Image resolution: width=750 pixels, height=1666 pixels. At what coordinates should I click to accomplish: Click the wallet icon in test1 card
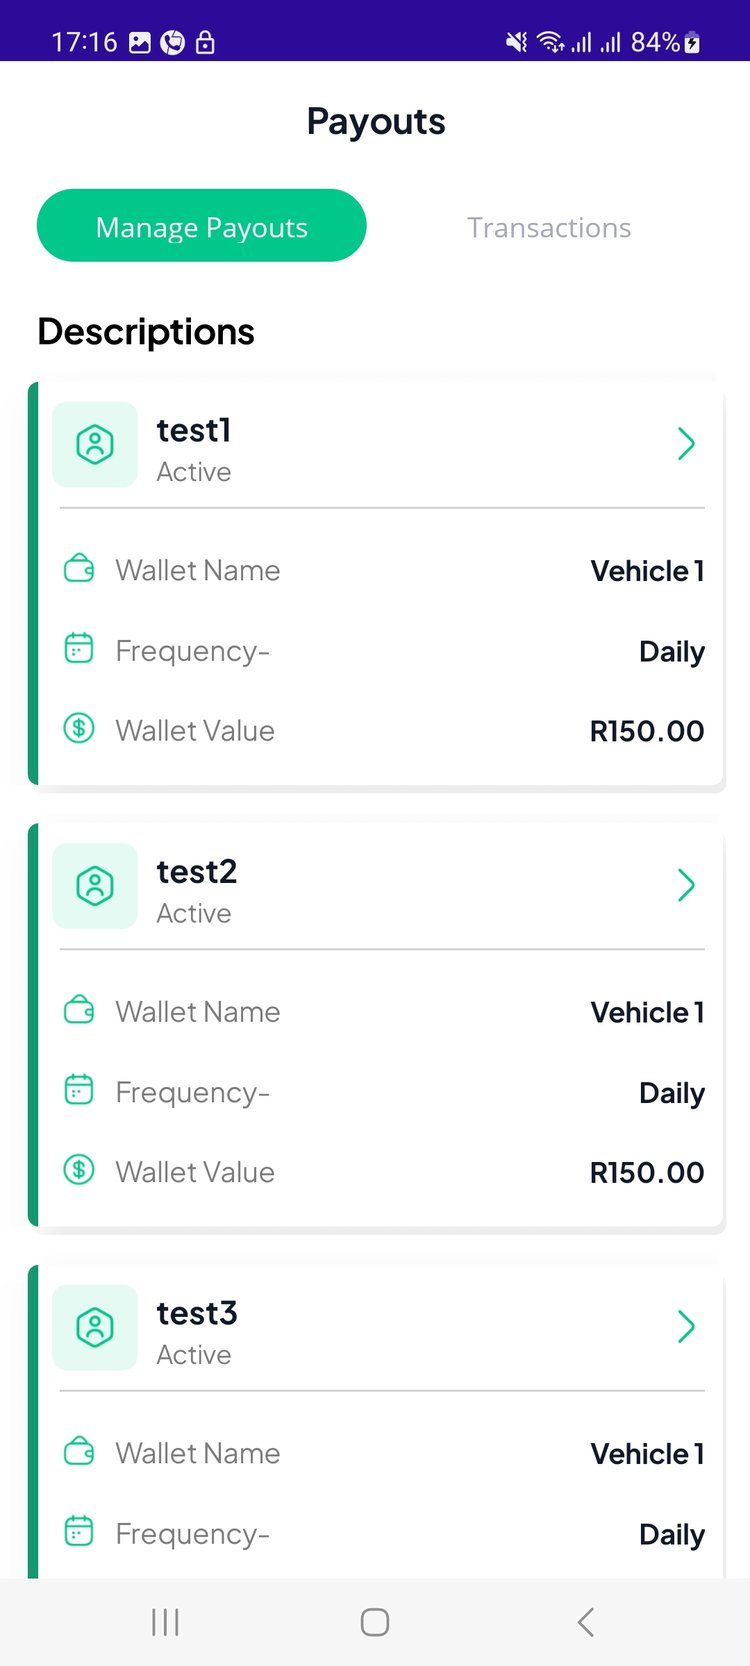coord(79,569)
